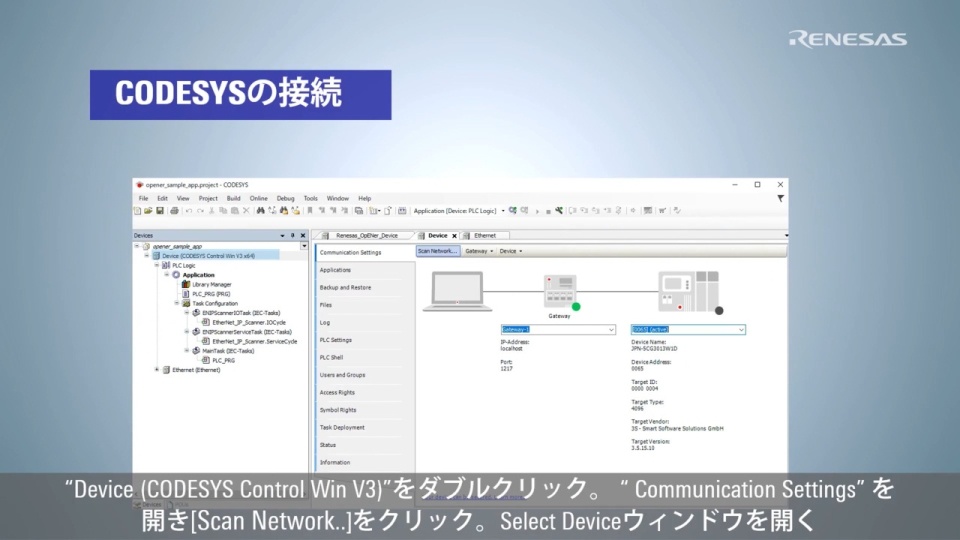Click the filter funnel icon top-right
960x540 pixels.
tap(781, 198)
